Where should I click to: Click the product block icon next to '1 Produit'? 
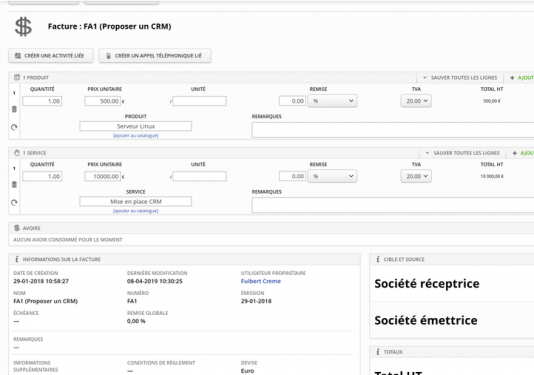tap(17, 78)
